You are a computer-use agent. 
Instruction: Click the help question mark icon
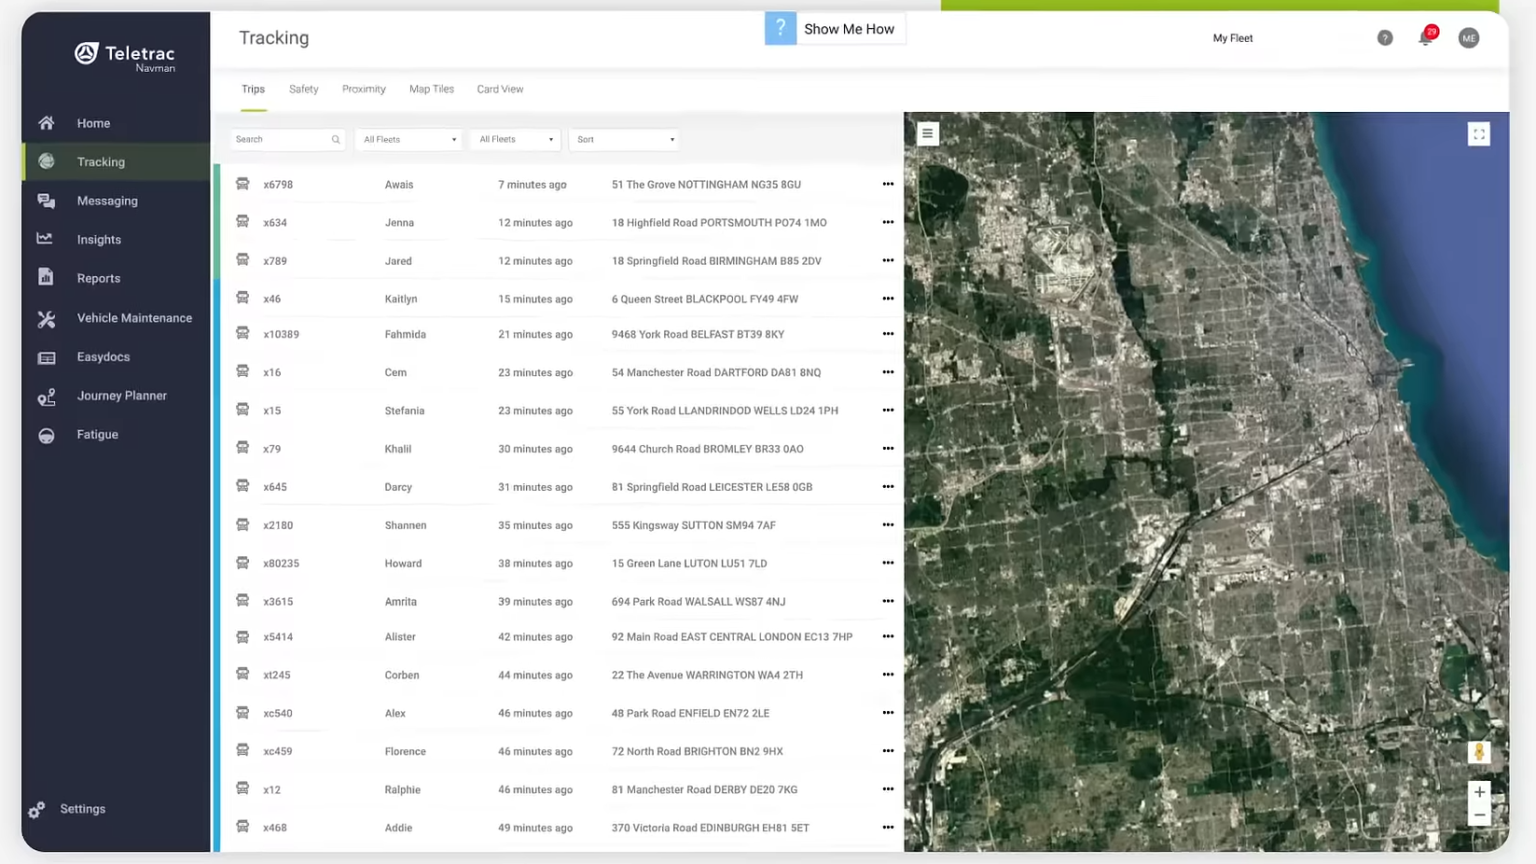(1384, 38)
